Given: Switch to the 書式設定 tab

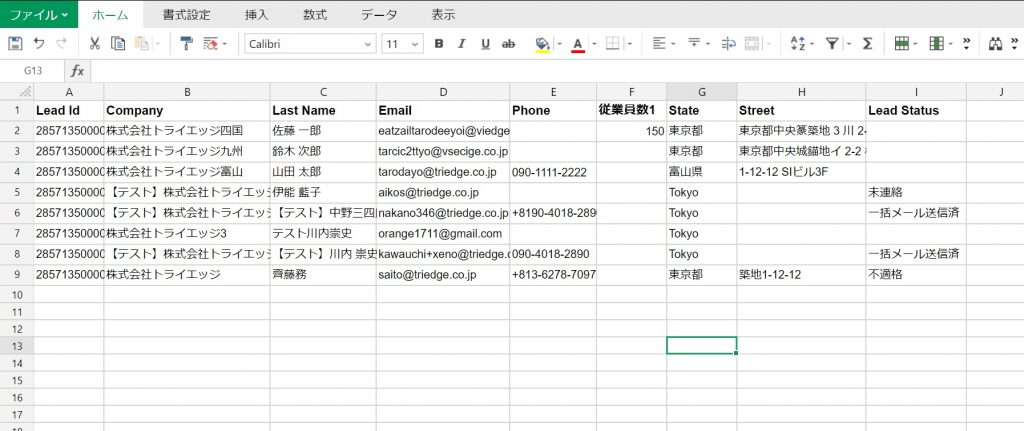Looking at the screenshot, I should click(186, 15).
